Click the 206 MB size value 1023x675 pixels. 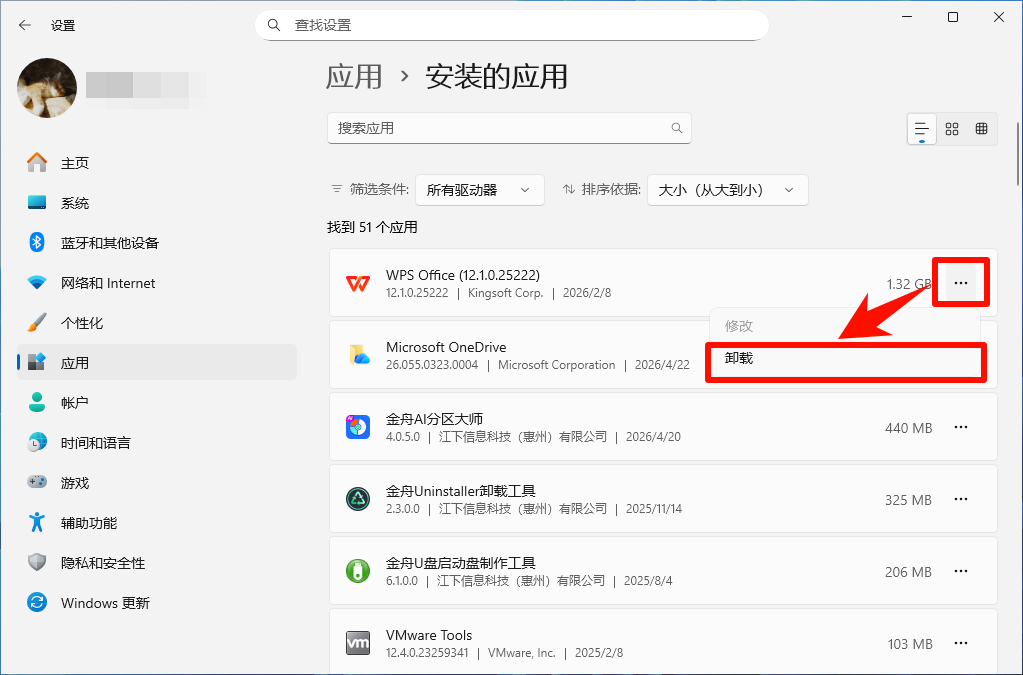point(908,572)
